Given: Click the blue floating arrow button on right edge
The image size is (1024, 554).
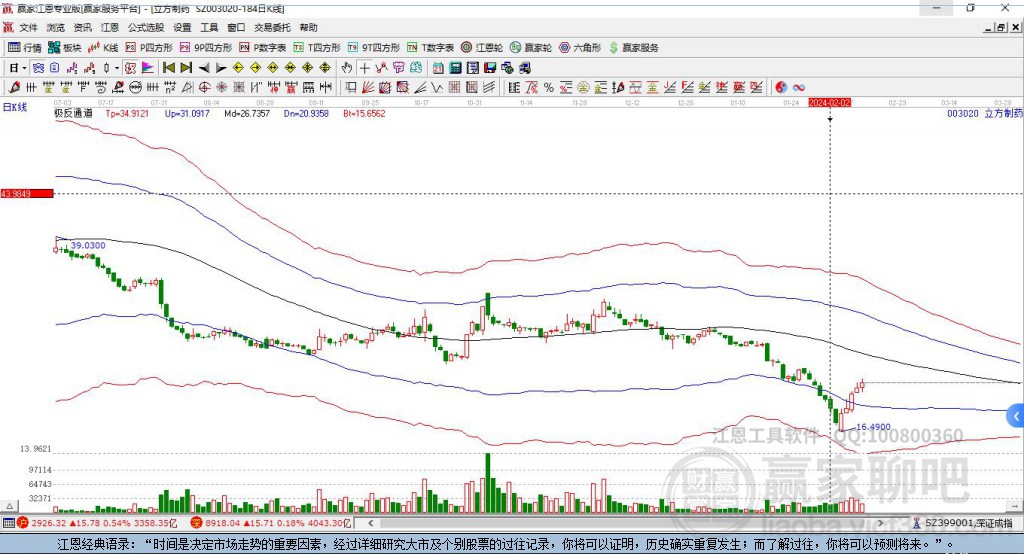Looking at the screenshot, I should pyautogui.click(x=1015, y=415).
